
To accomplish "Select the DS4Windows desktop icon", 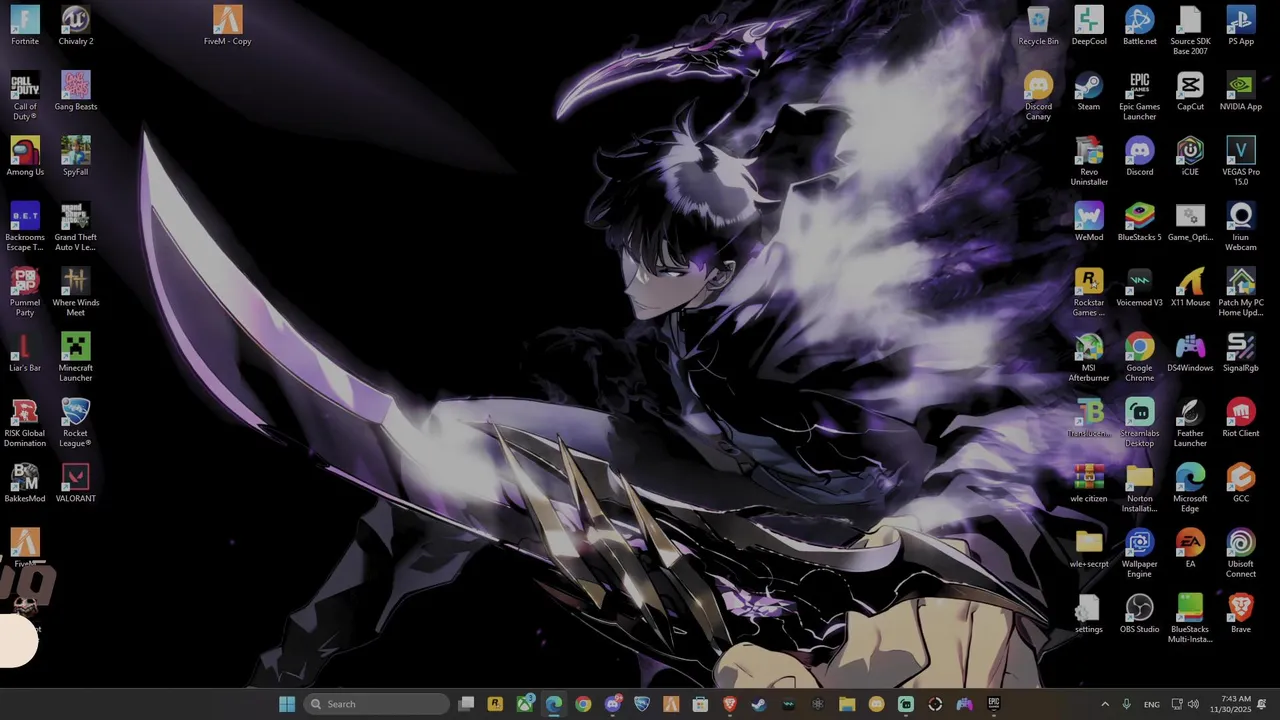I will [1190, 352].
